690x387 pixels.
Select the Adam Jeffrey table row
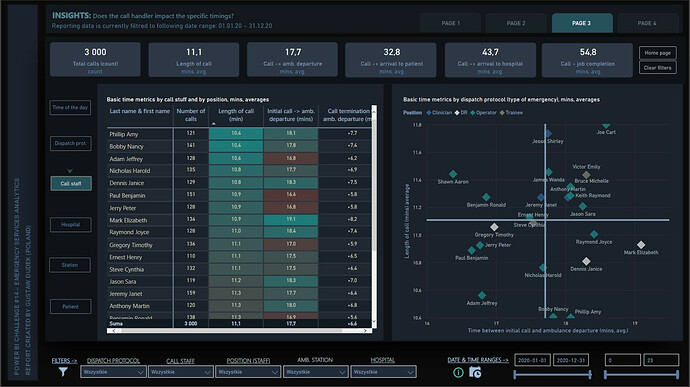239,158
